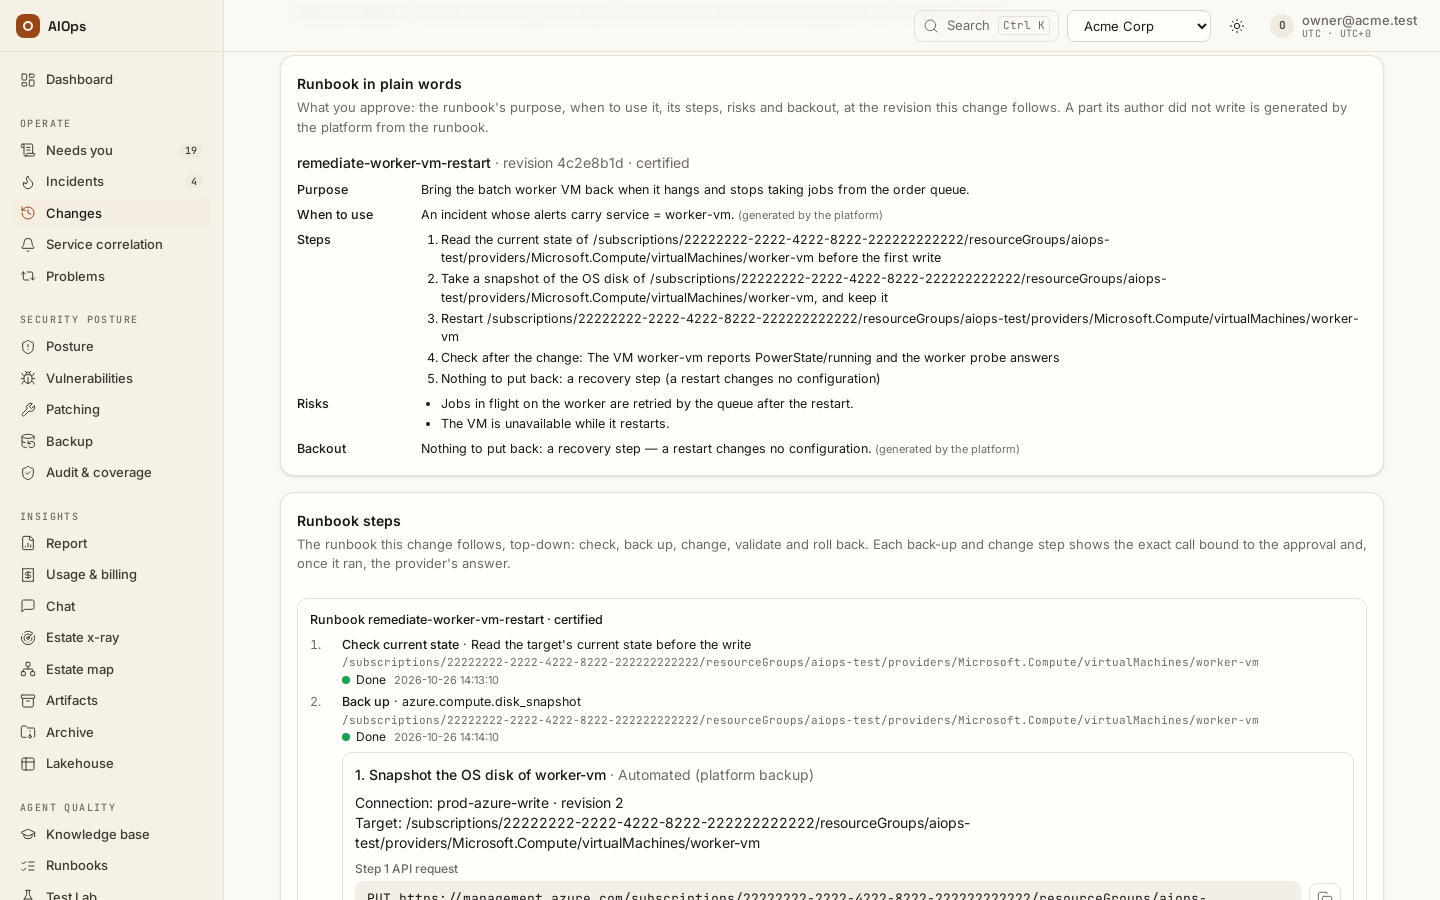Click the Changes history icon

tap(28, 214)
